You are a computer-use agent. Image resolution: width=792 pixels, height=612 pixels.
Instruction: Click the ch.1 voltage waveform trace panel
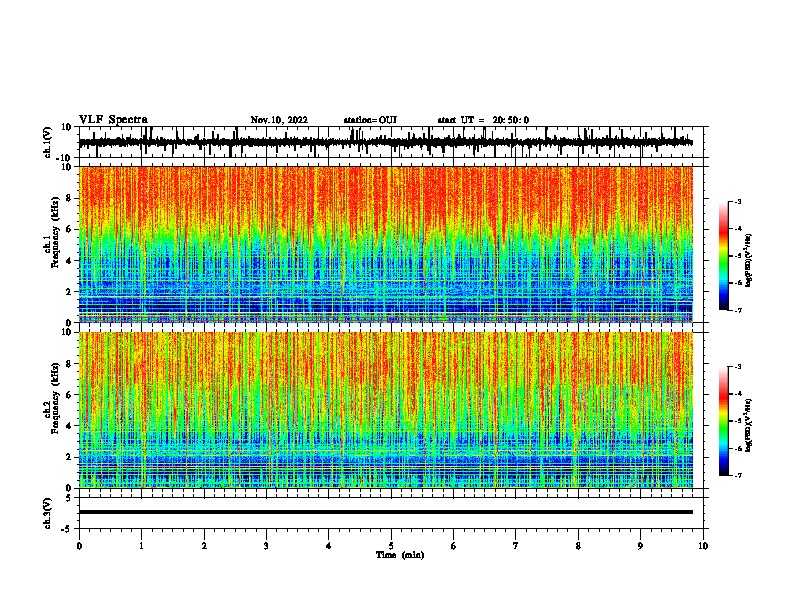(391, 142)
